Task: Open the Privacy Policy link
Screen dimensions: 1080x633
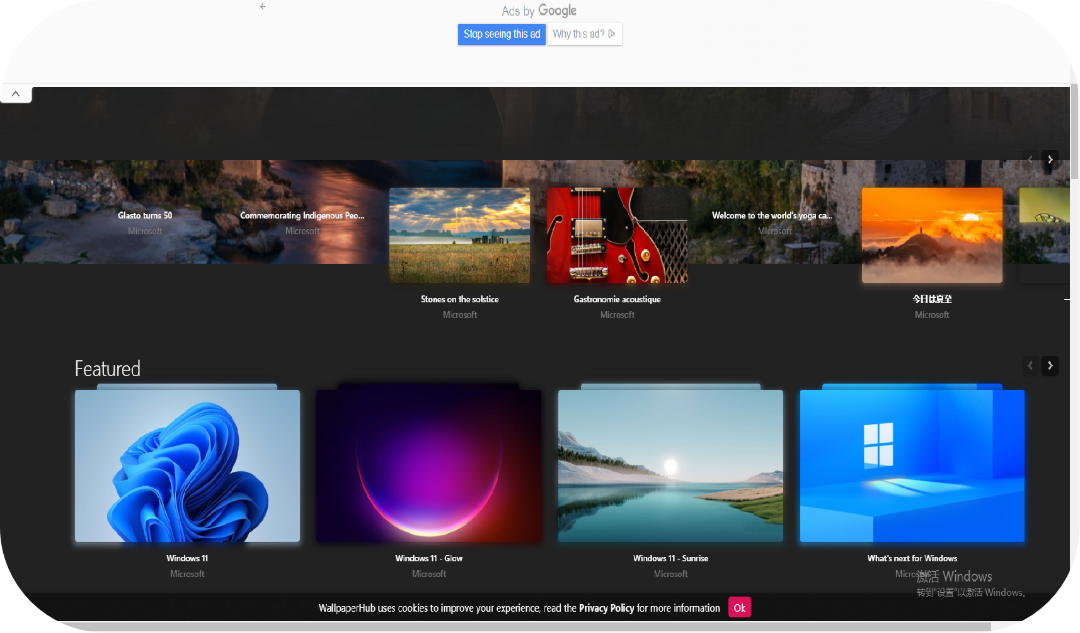Action: pyautogui.click(x=606, y=608)
